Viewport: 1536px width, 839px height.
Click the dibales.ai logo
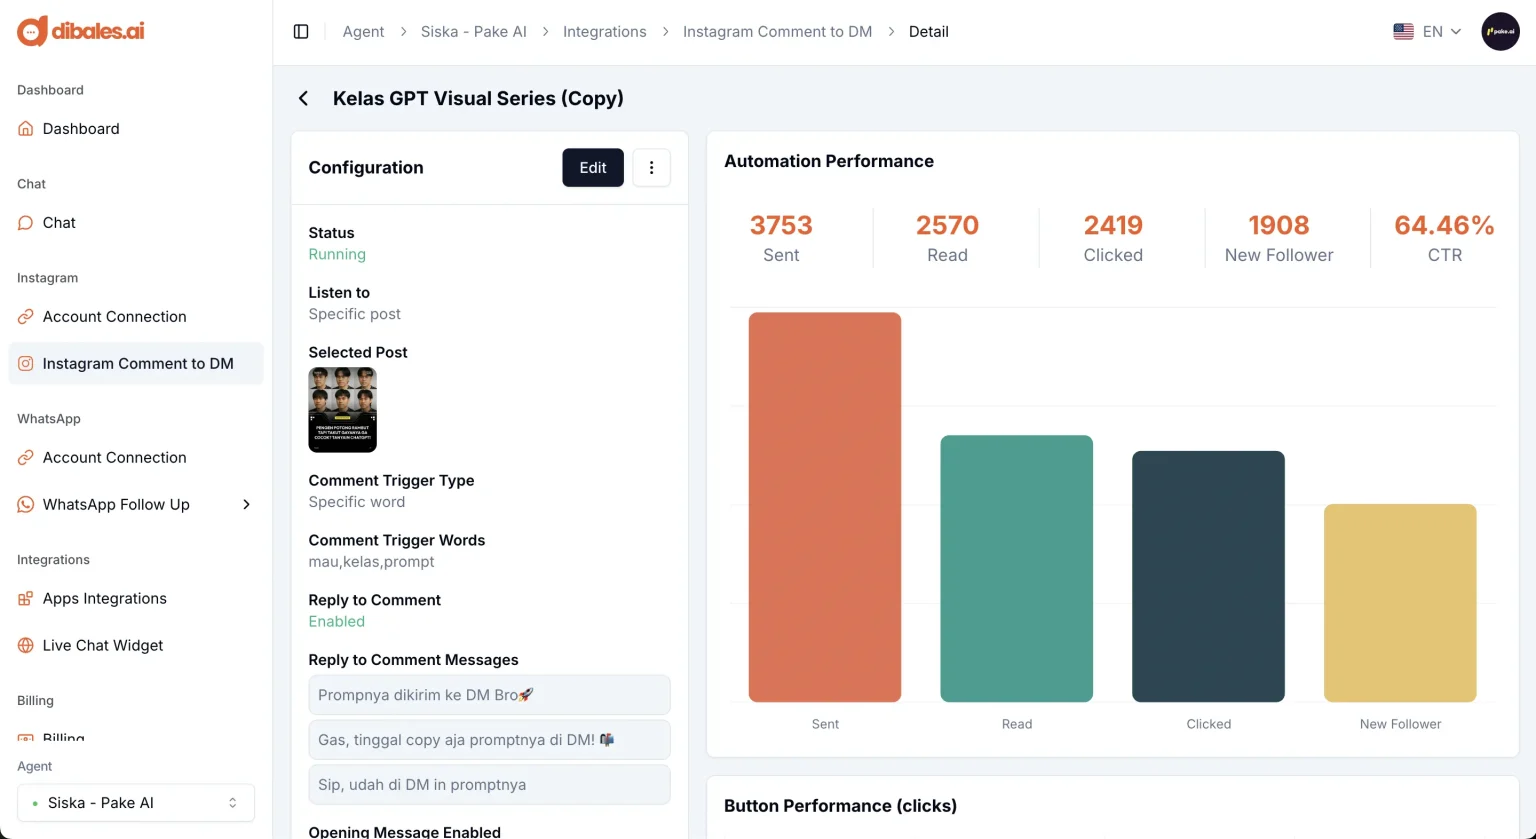click(79, 31)
